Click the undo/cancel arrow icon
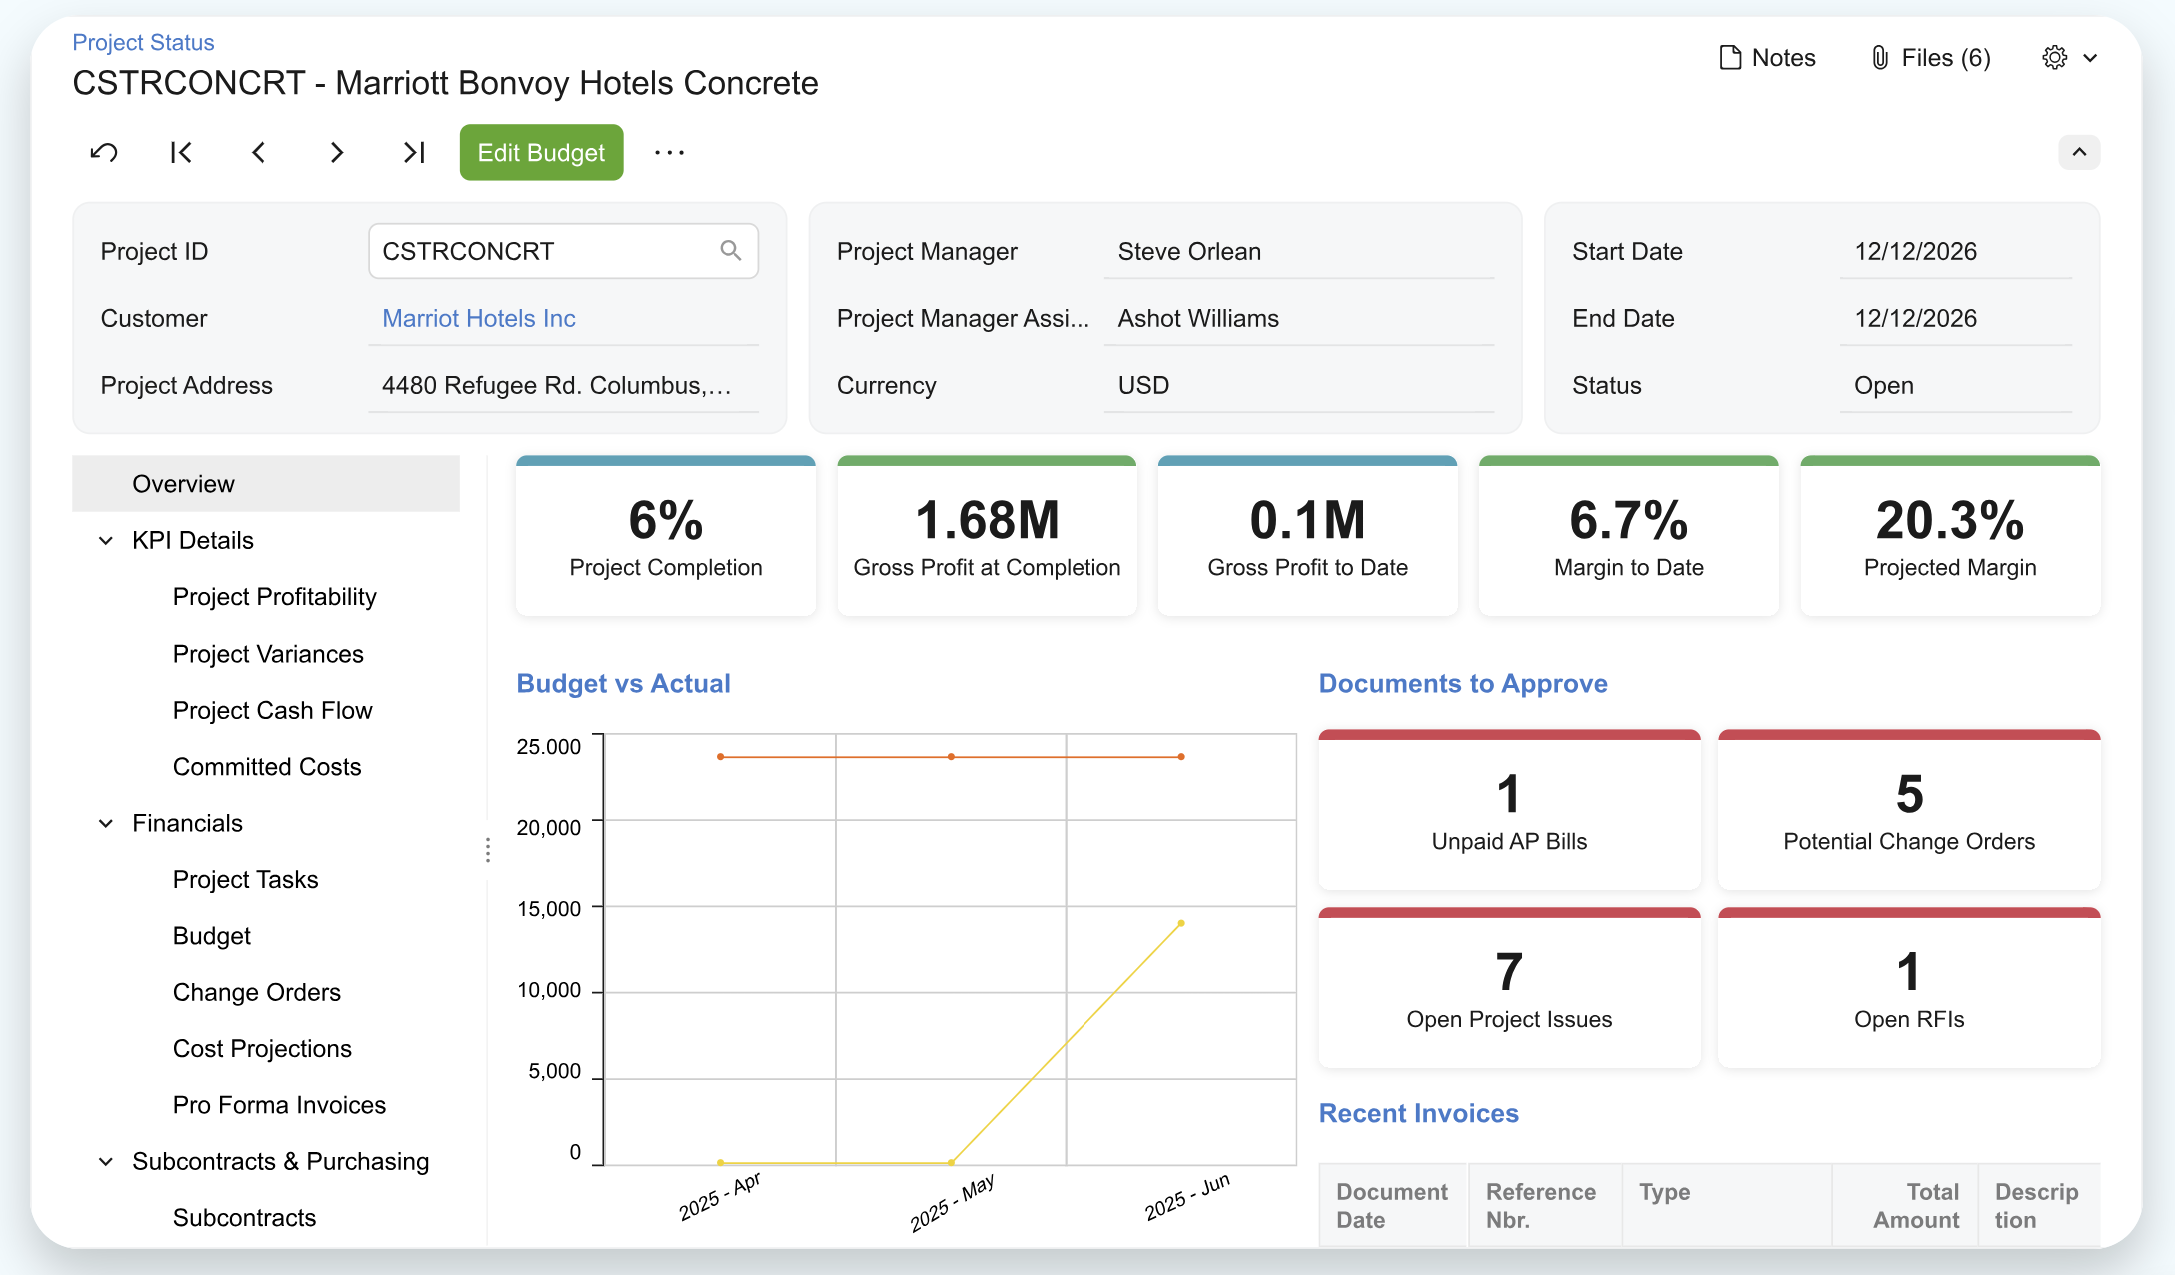This screenshot has width=2175, height=1275. 104,153
